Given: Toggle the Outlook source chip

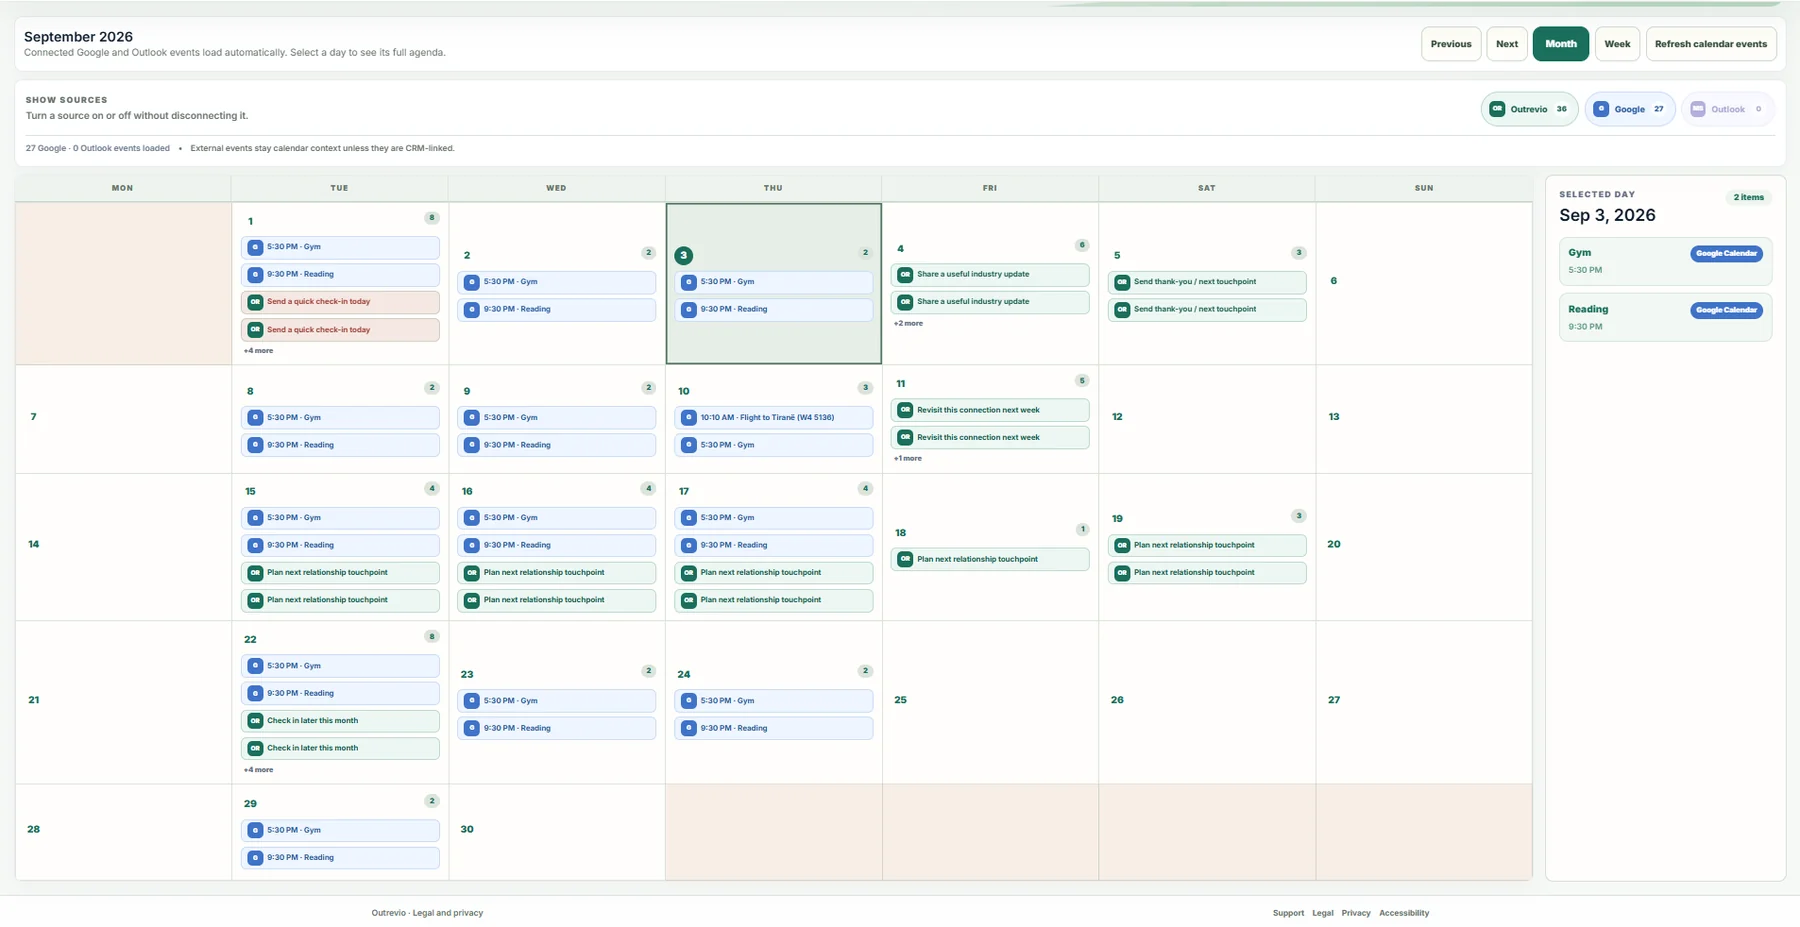Looking at the screenshot, I should tap(1727, 109).
